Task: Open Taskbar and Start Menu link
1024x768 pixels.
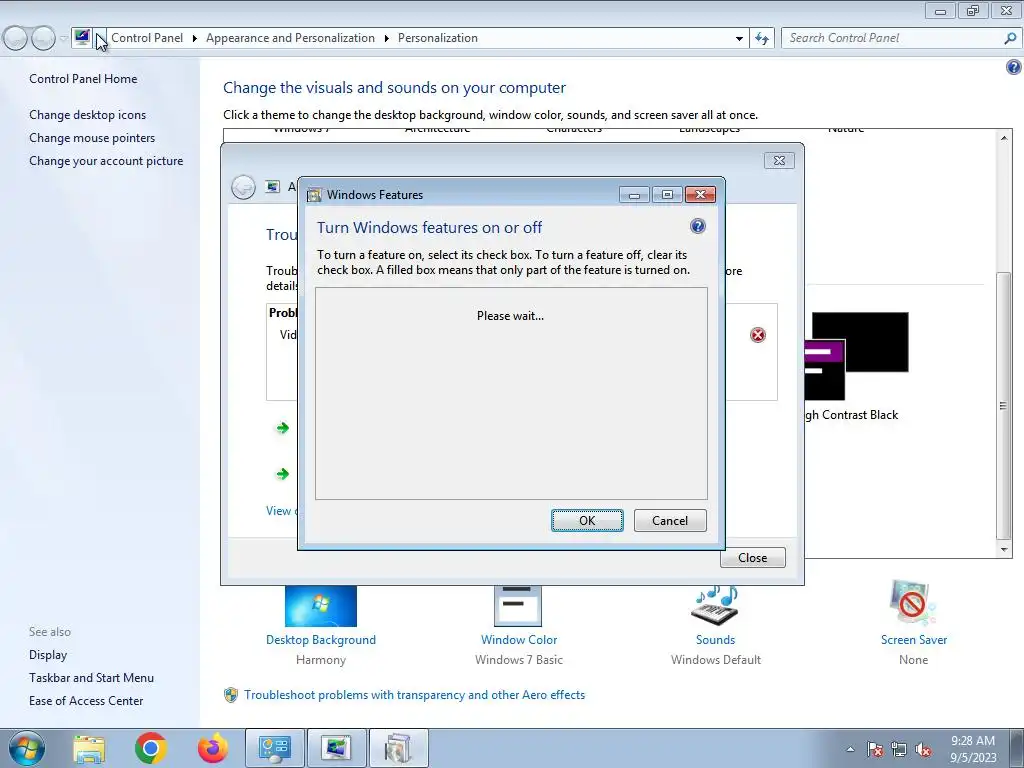Action: point(91,678)
